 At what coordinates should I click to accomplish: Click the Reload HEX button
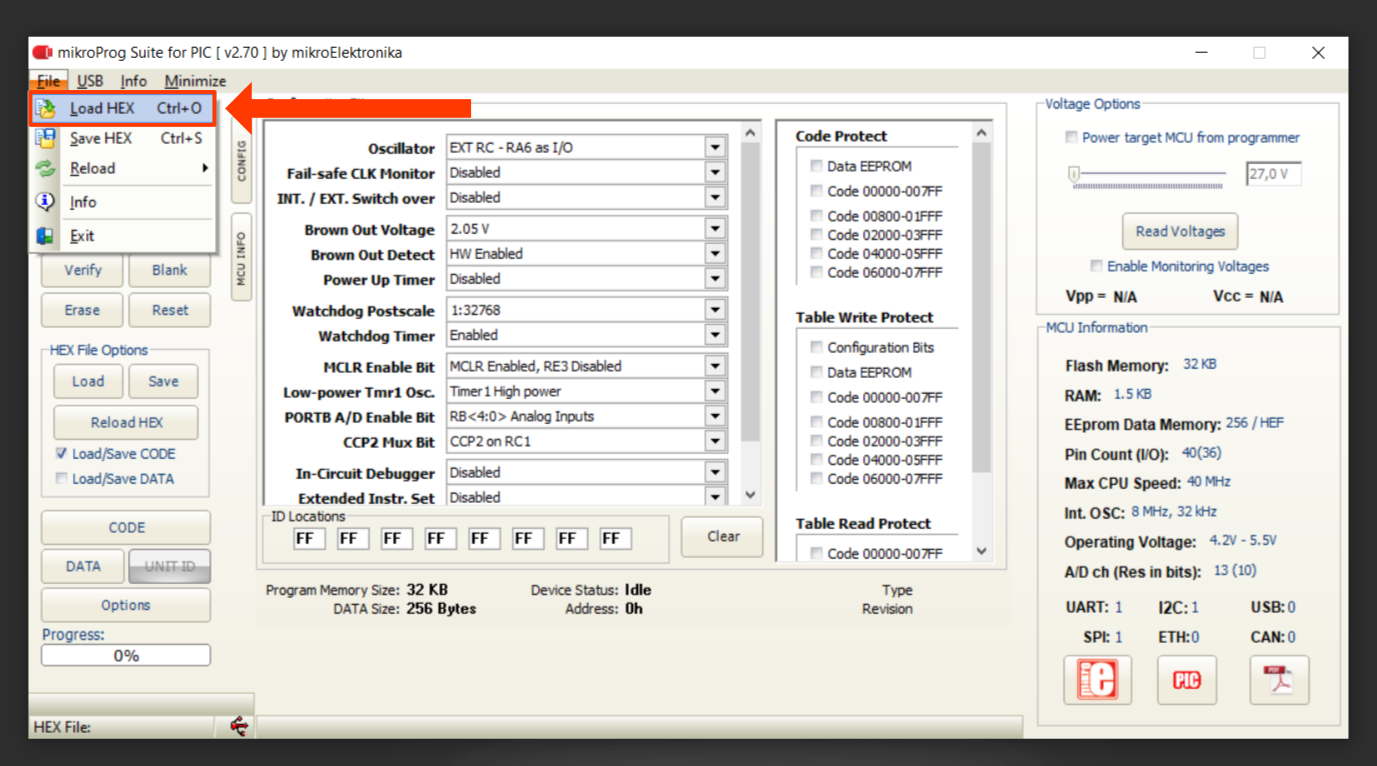click(x=126, y=422)
